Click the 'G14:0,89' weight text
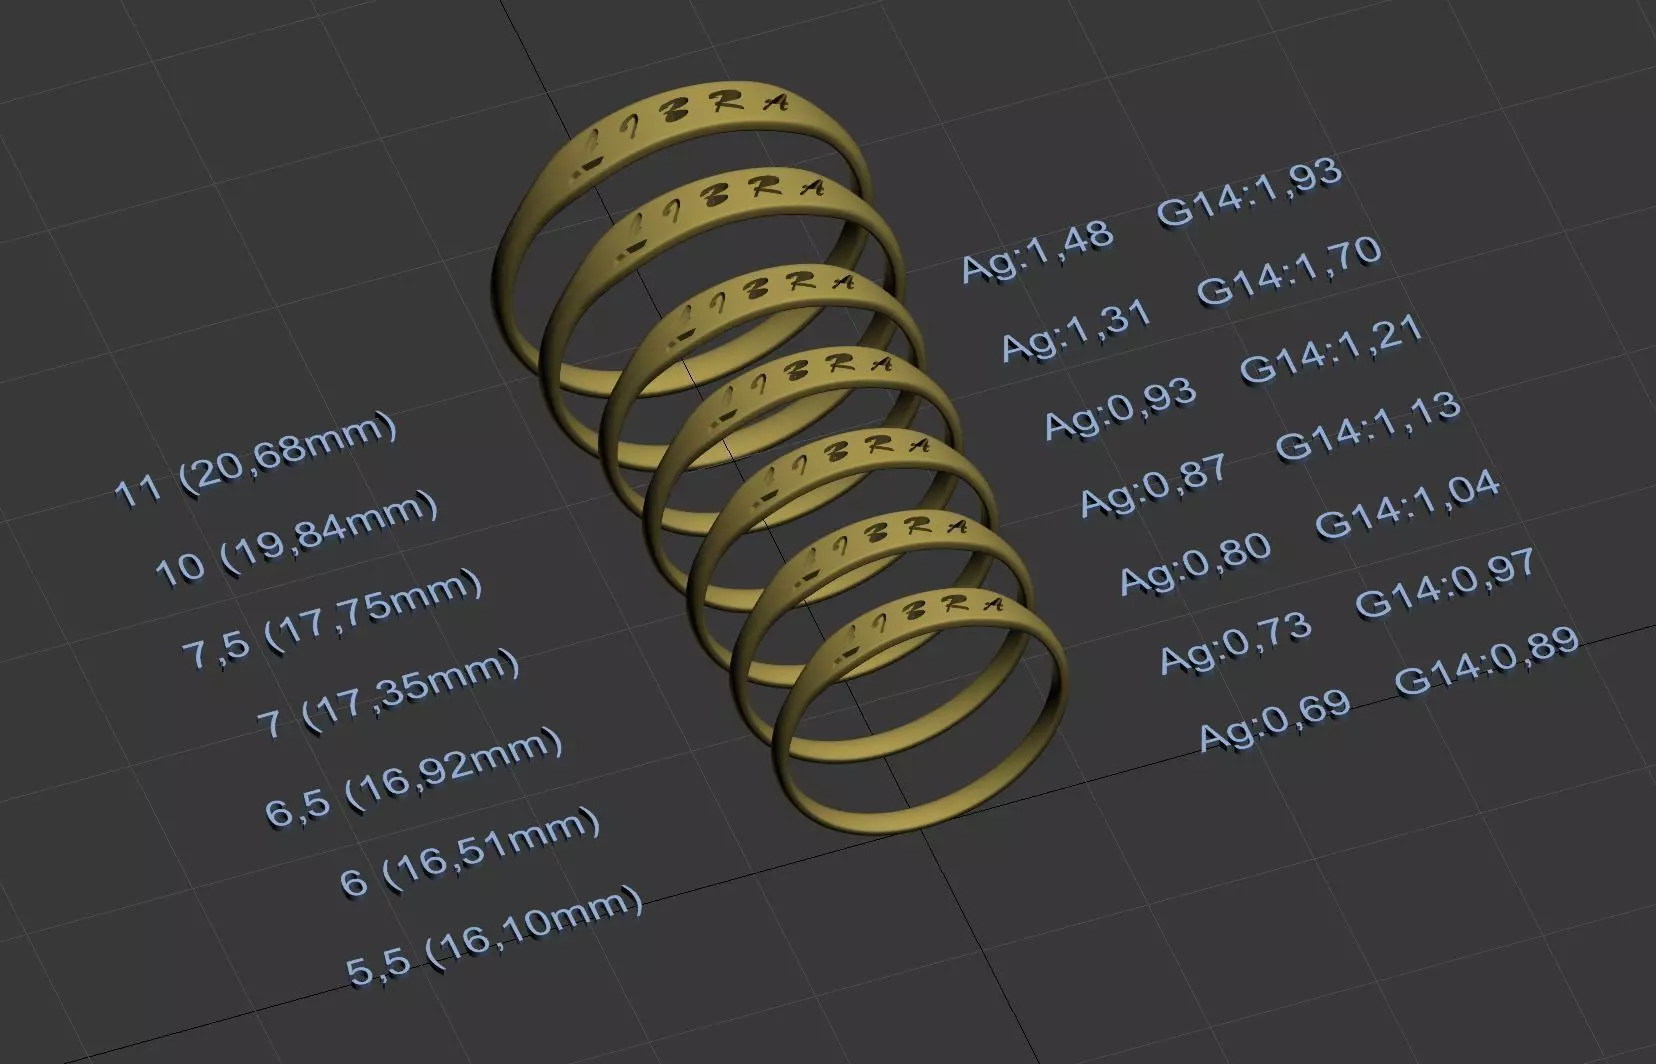This screenshot has width=1656, height=1064. [1487, 662]
